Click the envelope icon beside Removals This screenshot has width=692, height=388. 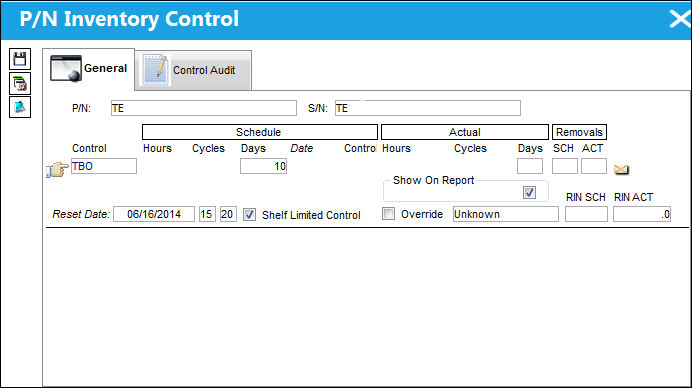pyautogui.click(x=621, y=170)
